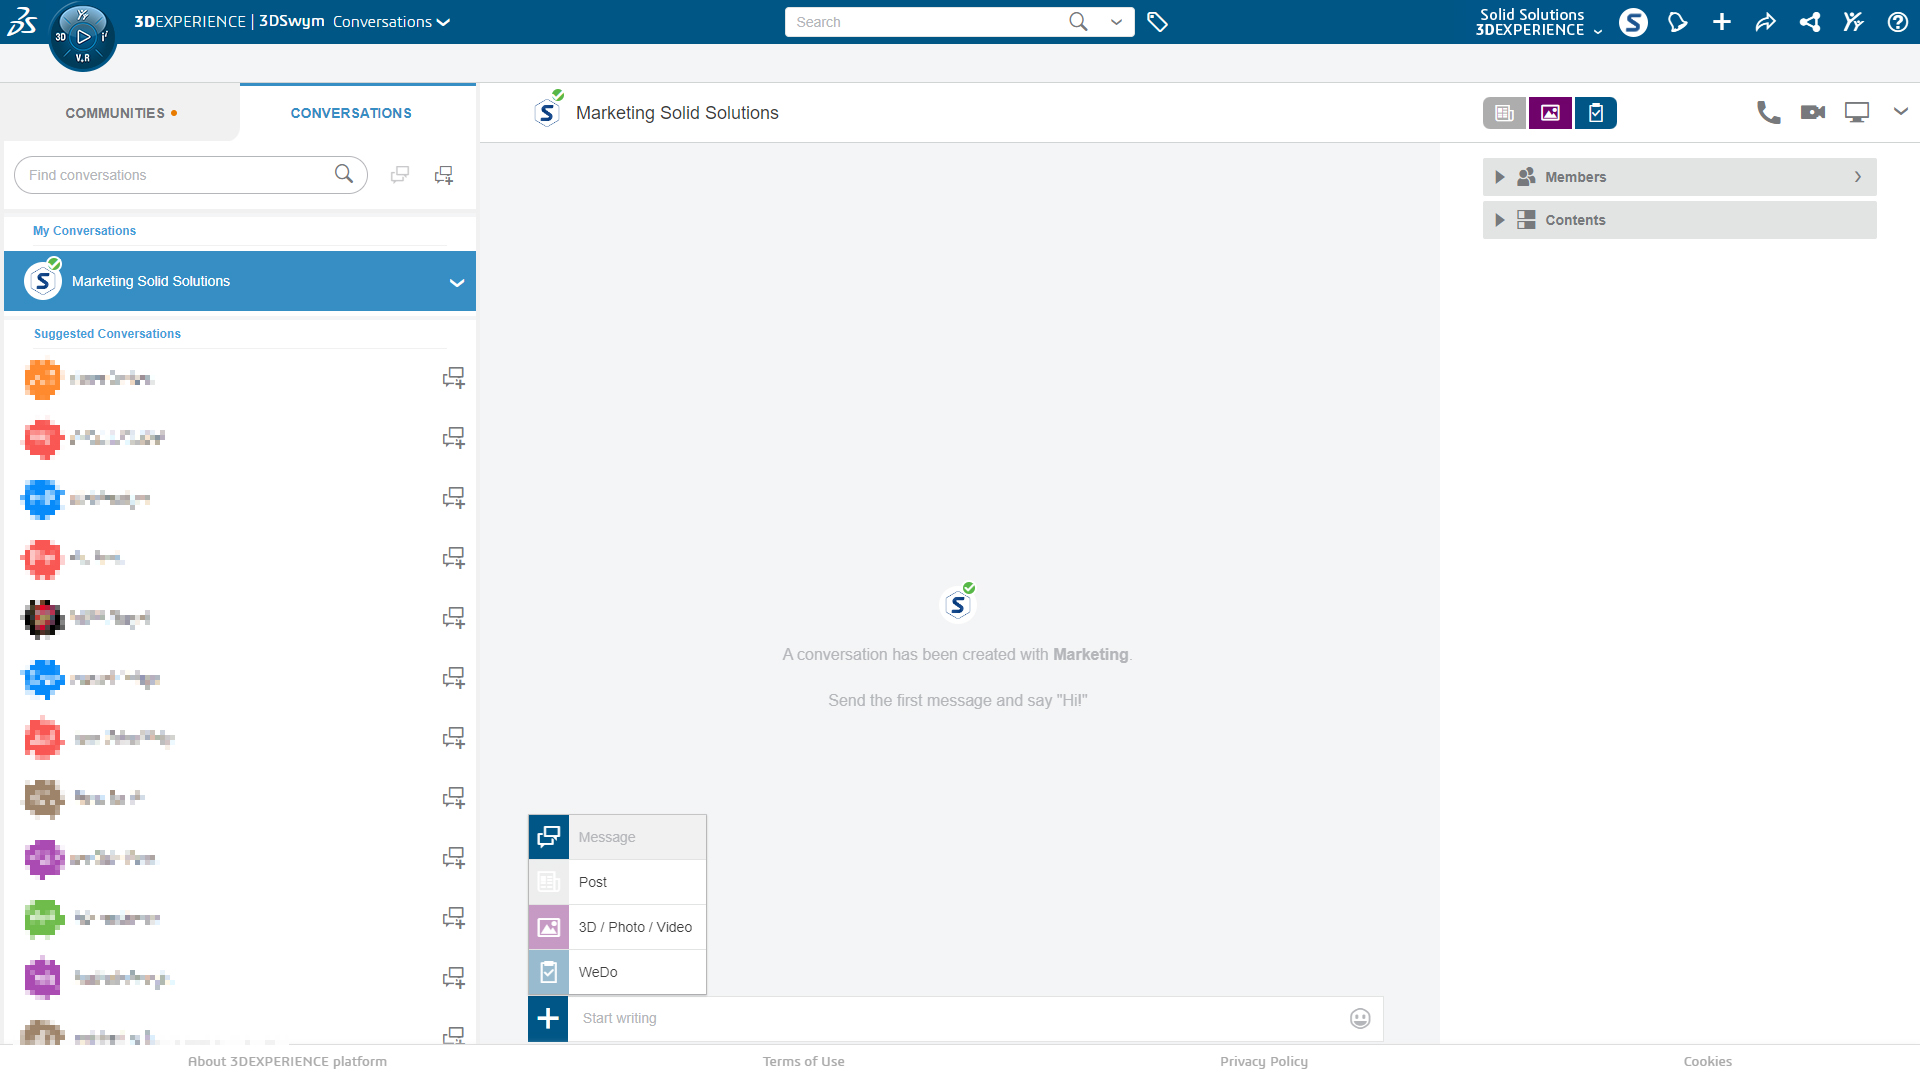The height and width of the screenshot is (1080, 1920).
Task: Open the share arrow in the top bar
Action: 1766,21
